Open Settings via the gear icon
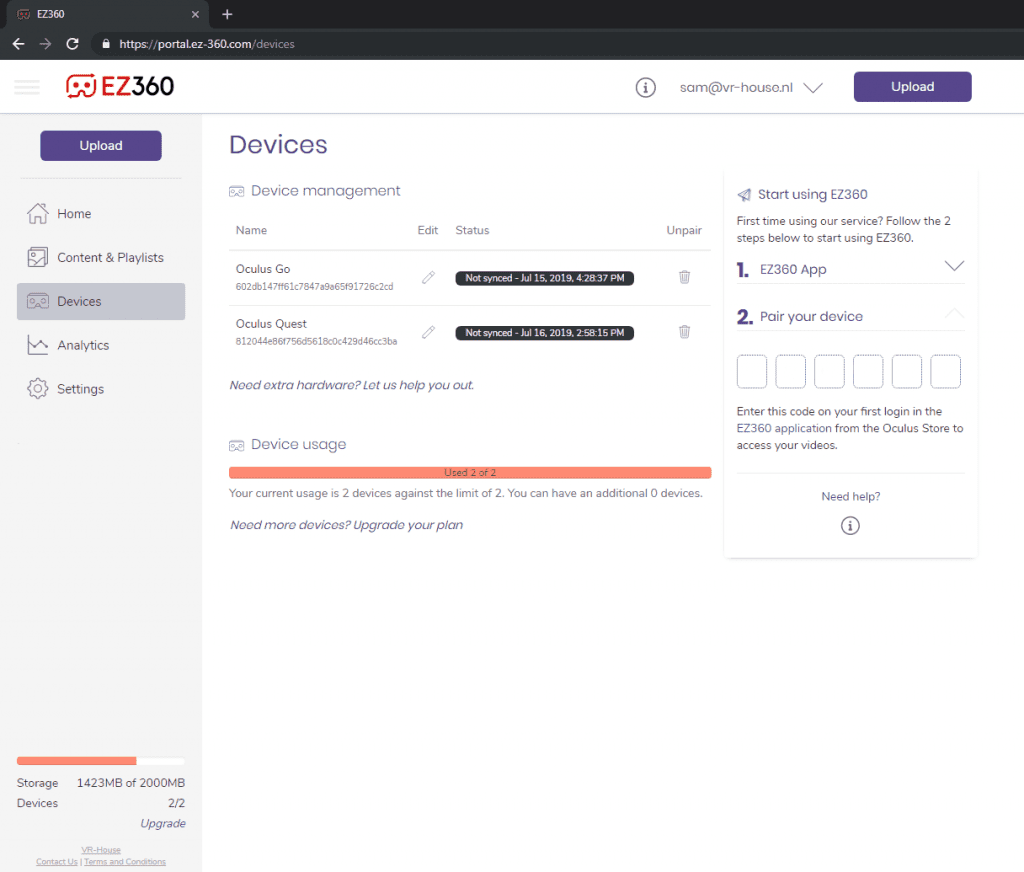Screen dimensions: 1024x872 tap(40, 389)
